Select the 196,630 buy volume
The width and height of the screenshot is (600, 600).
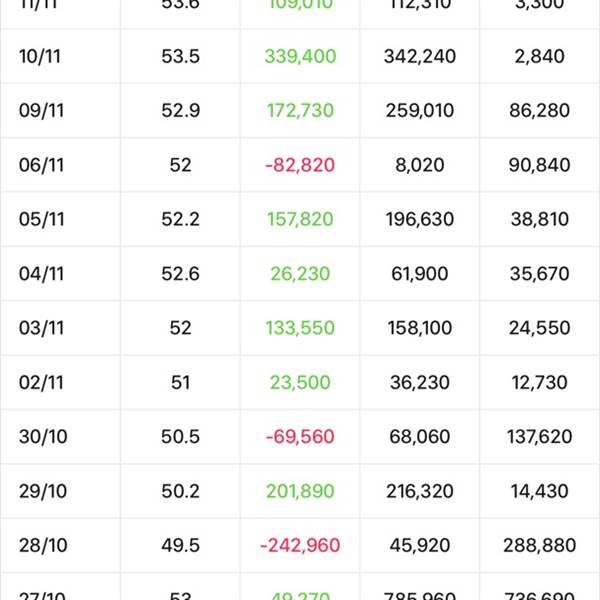(420, 219)
